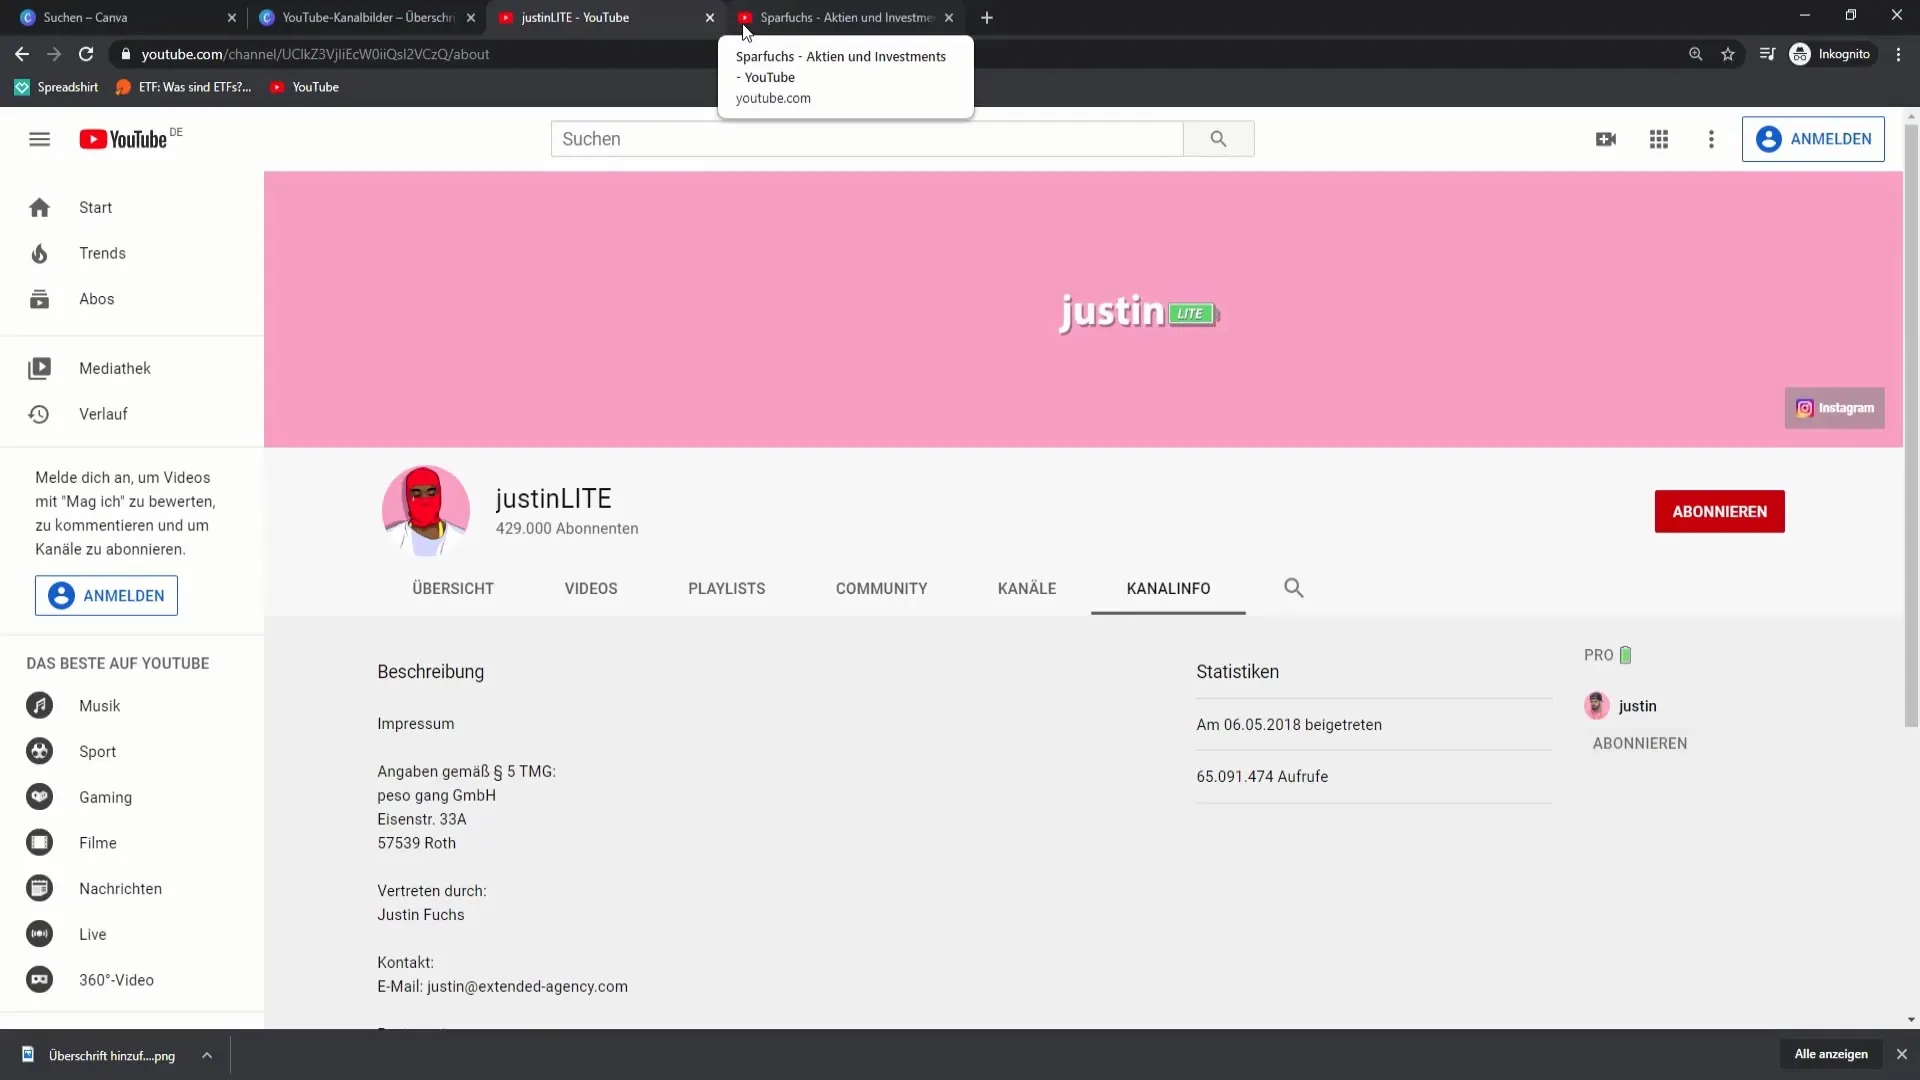The width and height of the screenshot is (1920, 1080).
Task: Click the Am 06.05.2018 beigetreten text
Action: [x=1289, y=725]
